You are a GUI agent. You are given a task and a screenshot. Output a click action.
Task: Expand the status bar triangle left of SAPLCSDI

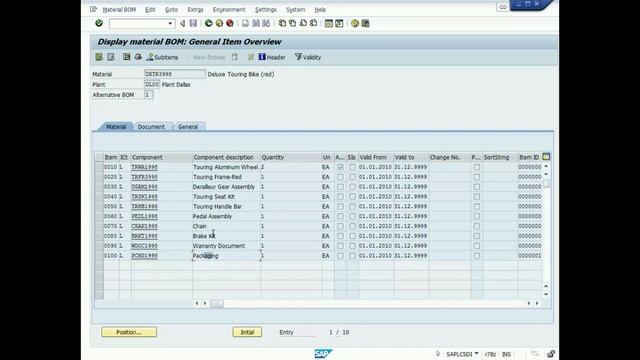coord(438,353)
